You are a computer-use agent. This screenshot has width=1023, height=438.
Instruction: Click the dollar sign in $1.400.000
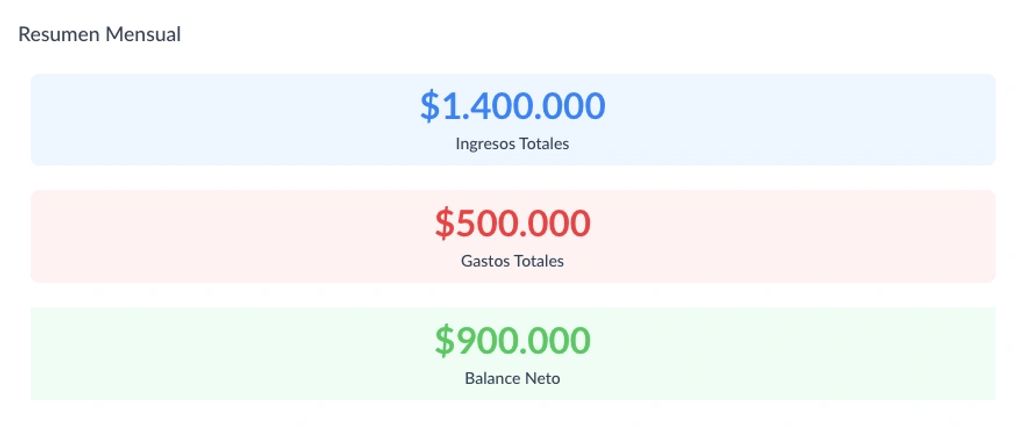(x=429, y=106)
